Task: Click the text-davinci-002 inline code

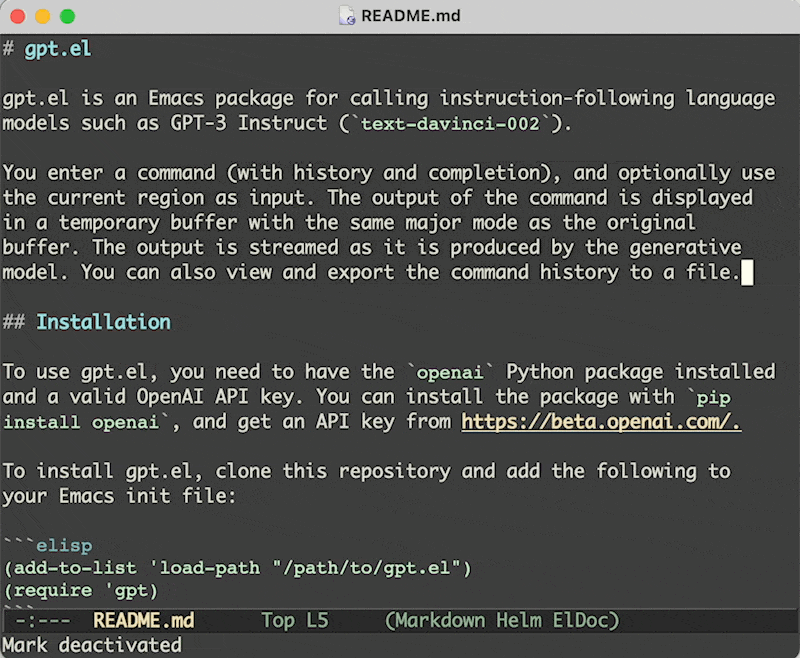Action: pyautogui.click(x=450, y=124)
